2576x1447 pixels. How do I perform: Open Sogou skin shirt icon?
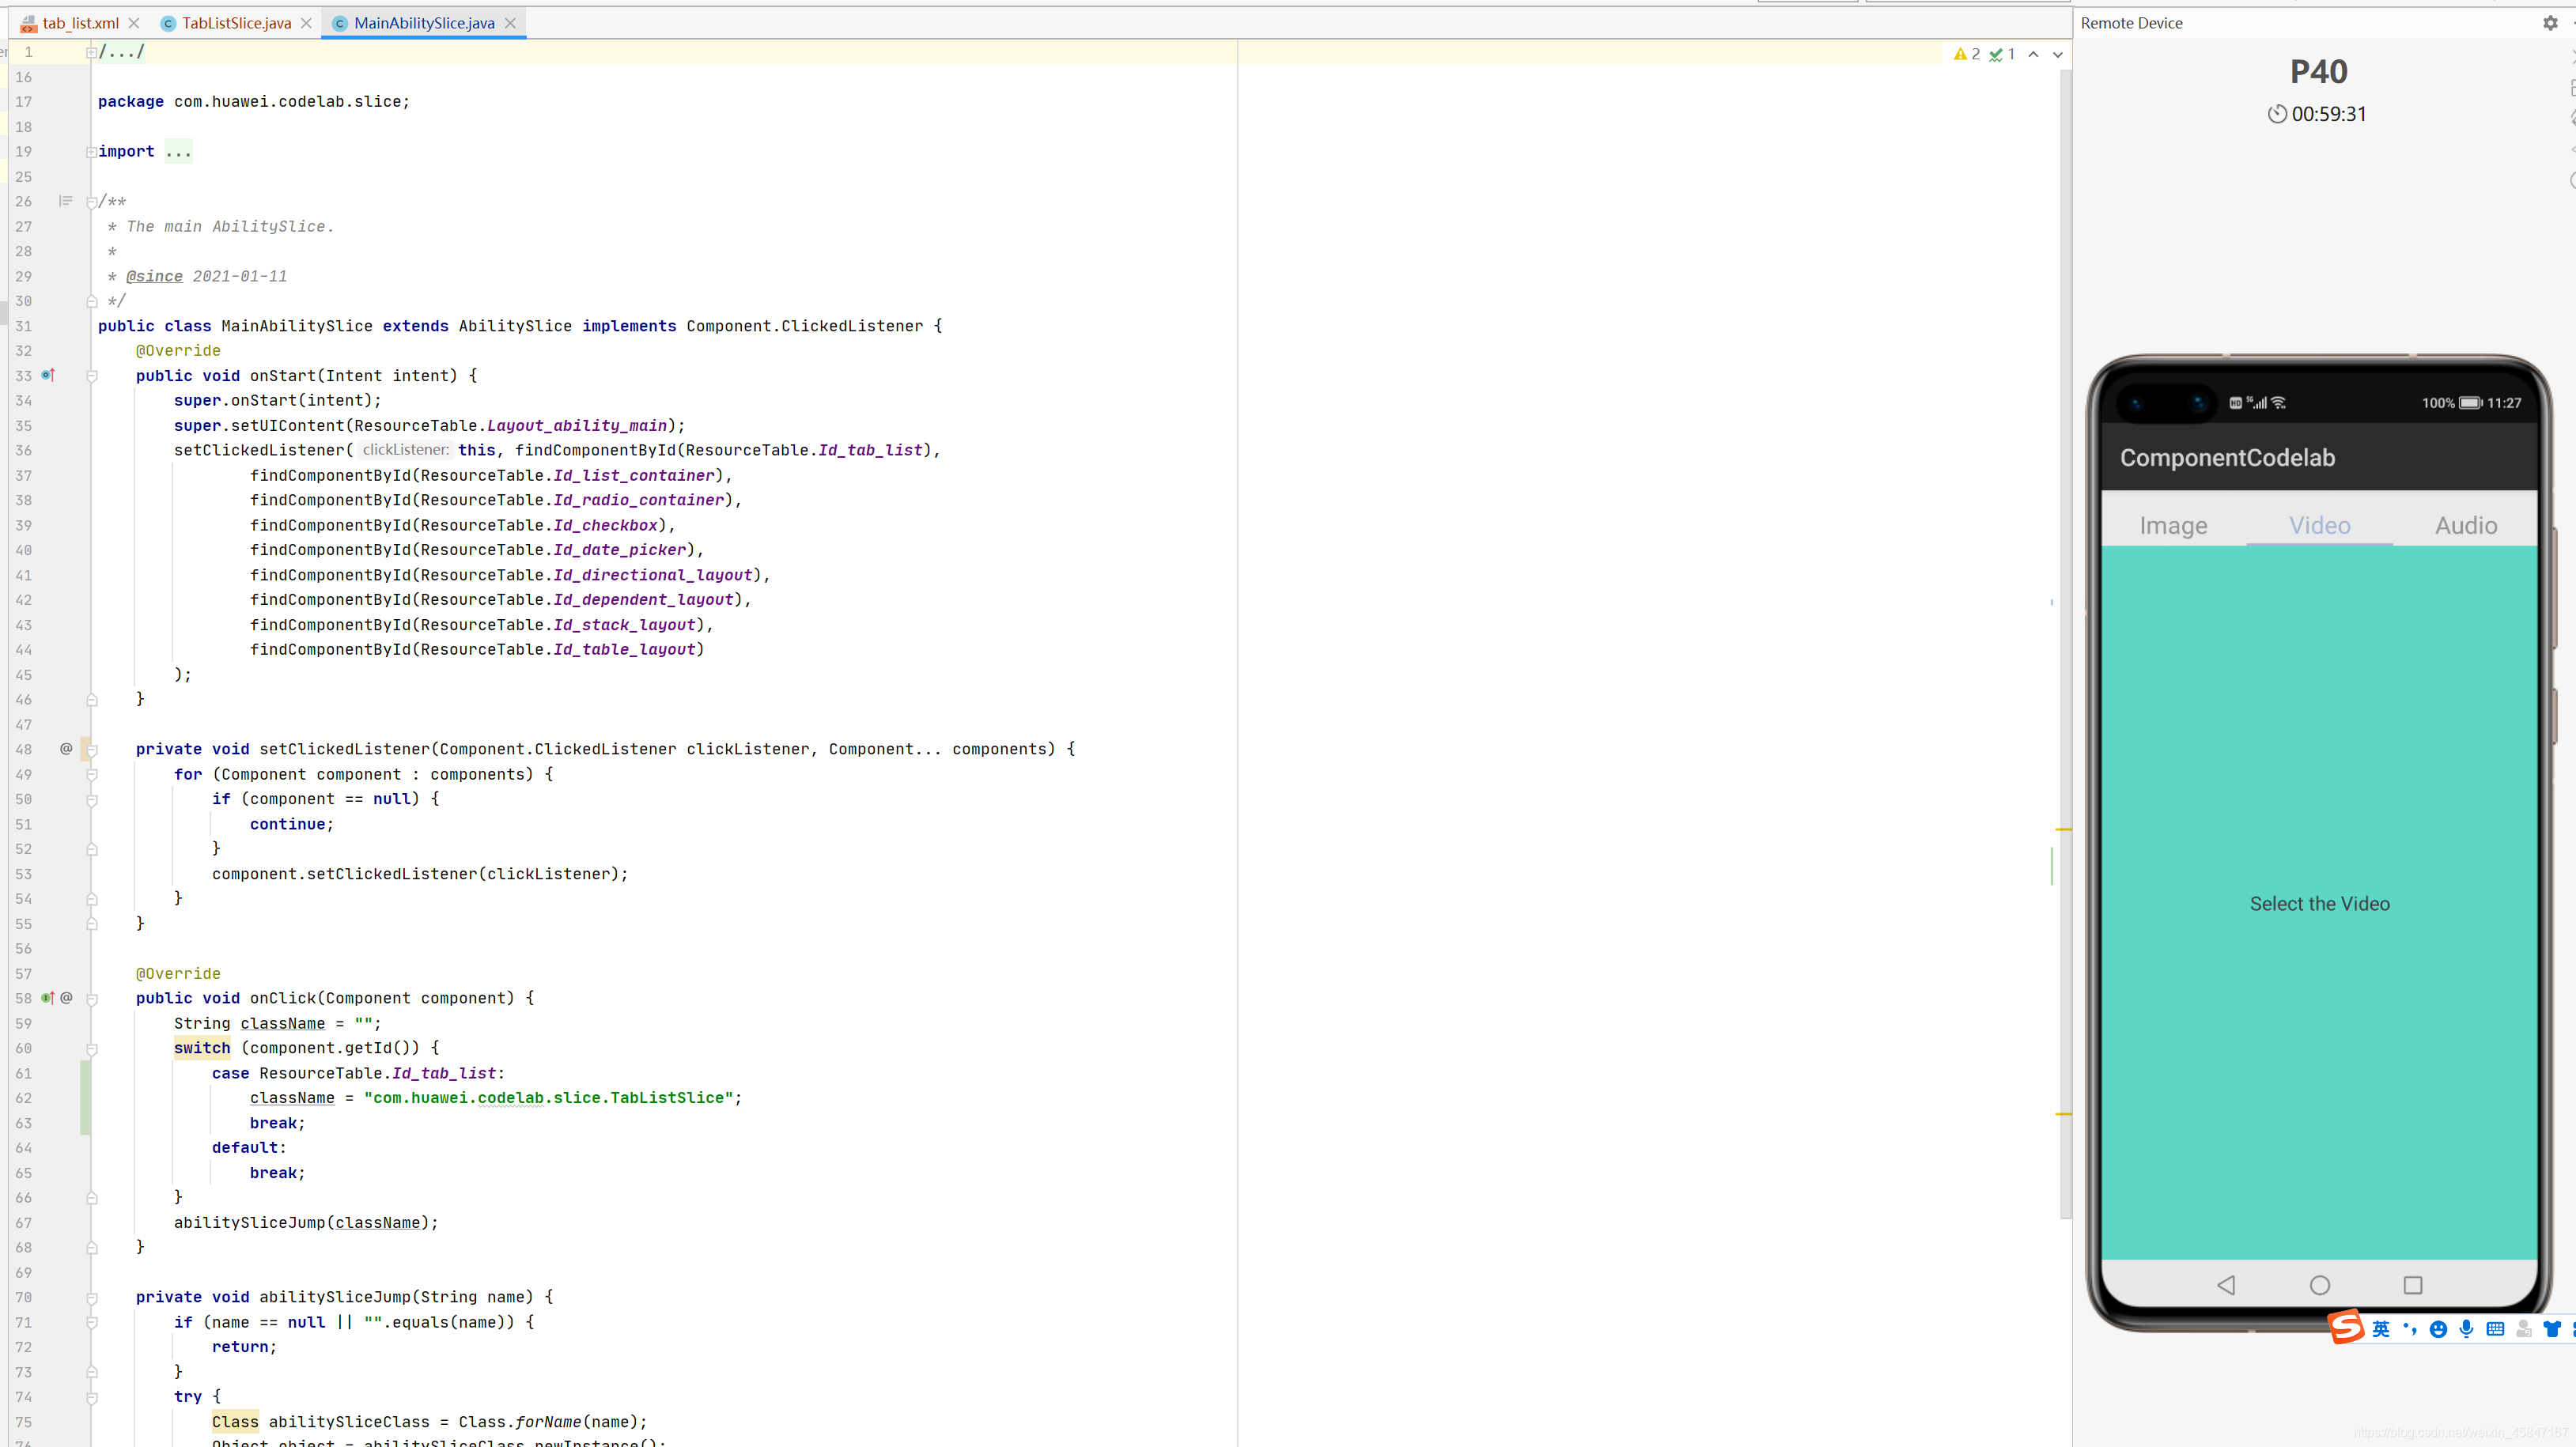coord(2552,1329)
